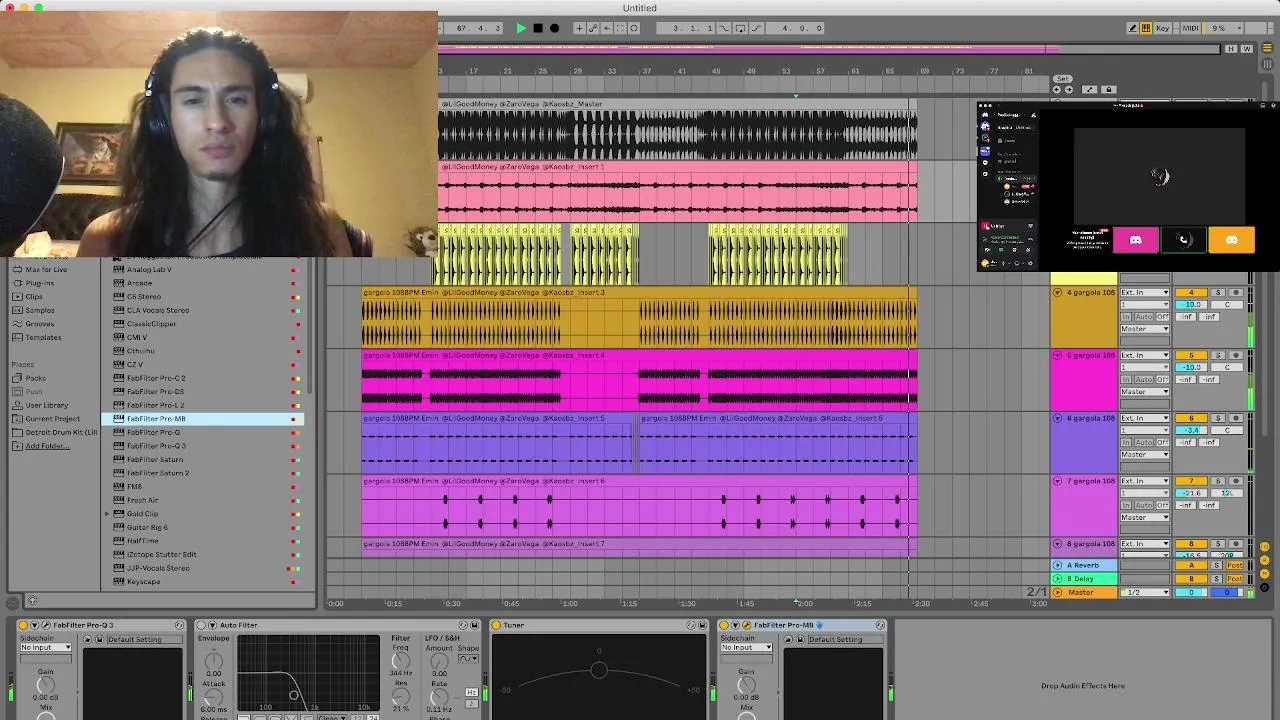Stop playback using the transport Stop button
The width and height of the screenshot is (1280, 720).
coord(538,28)
